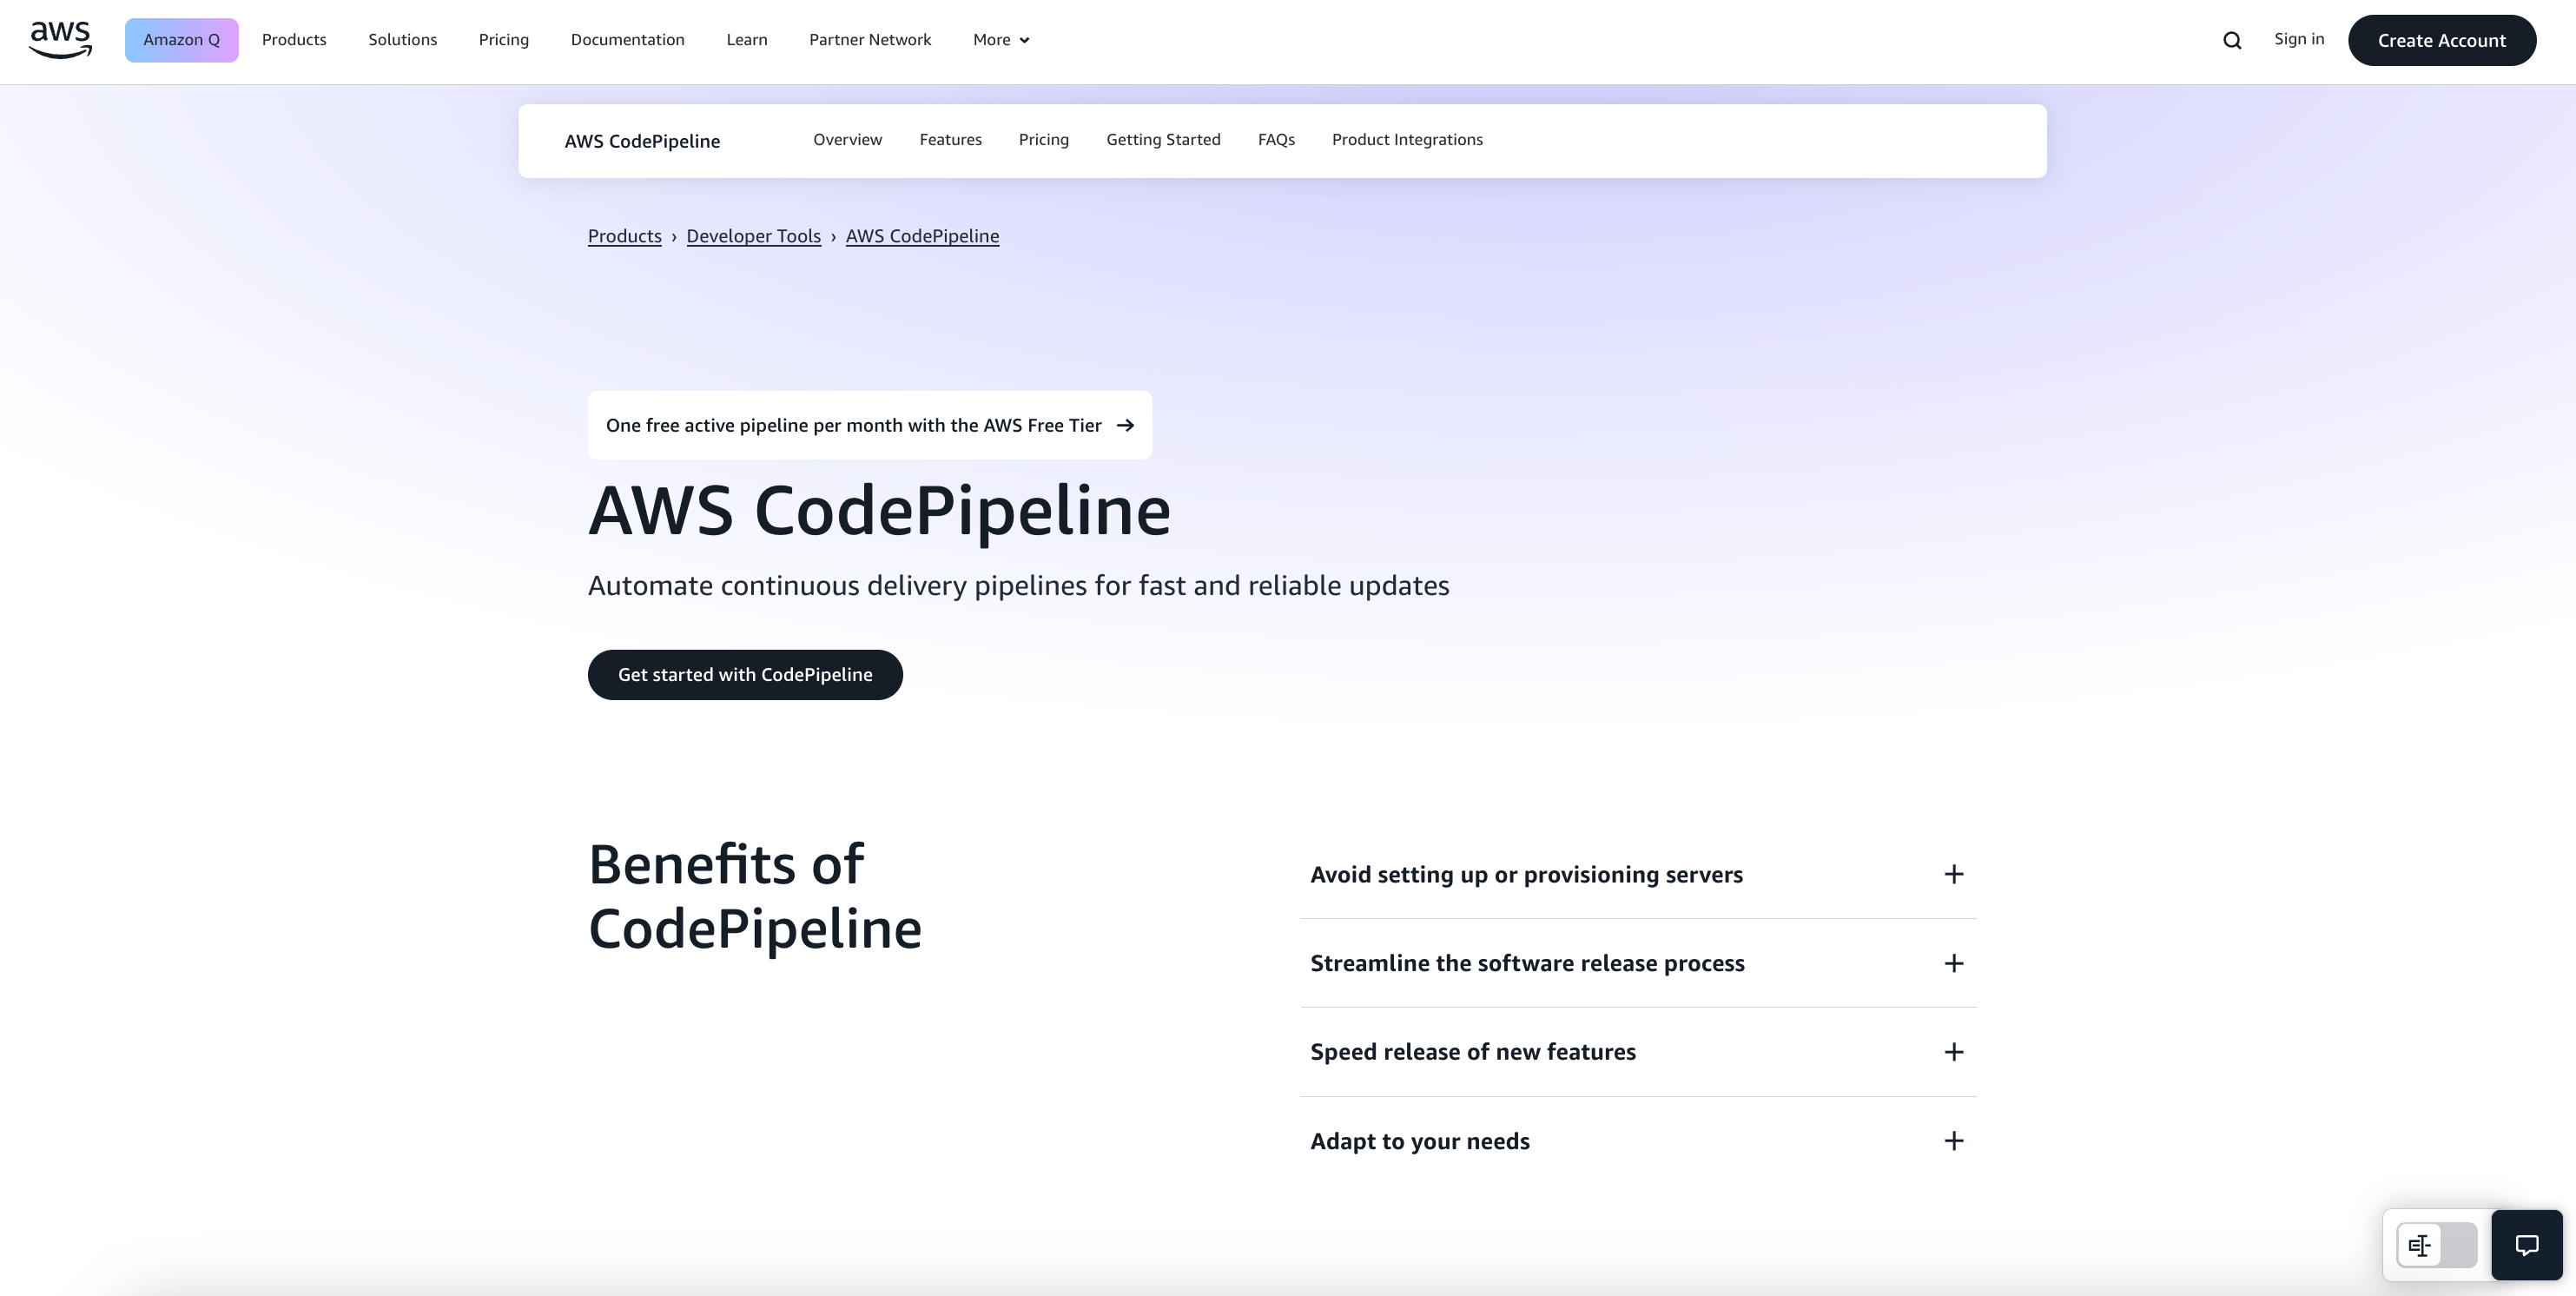Click the Create Account button
Screen dimensions: 2576x1296
click(2441, 40)
